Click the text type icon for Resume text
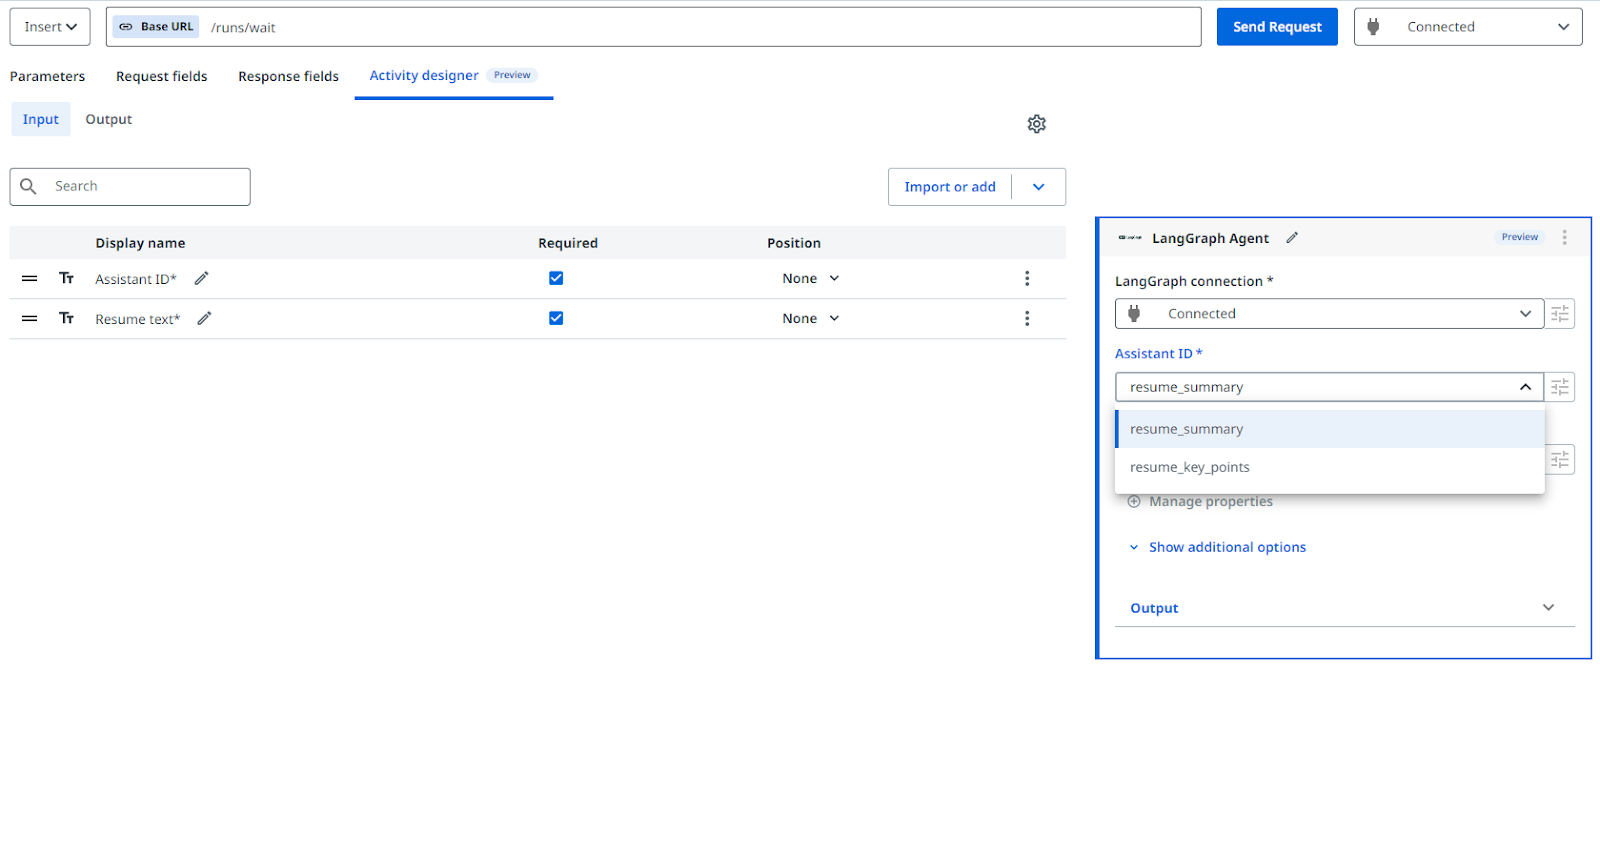Screen dimensions: 1600x854 coord(67,319)
